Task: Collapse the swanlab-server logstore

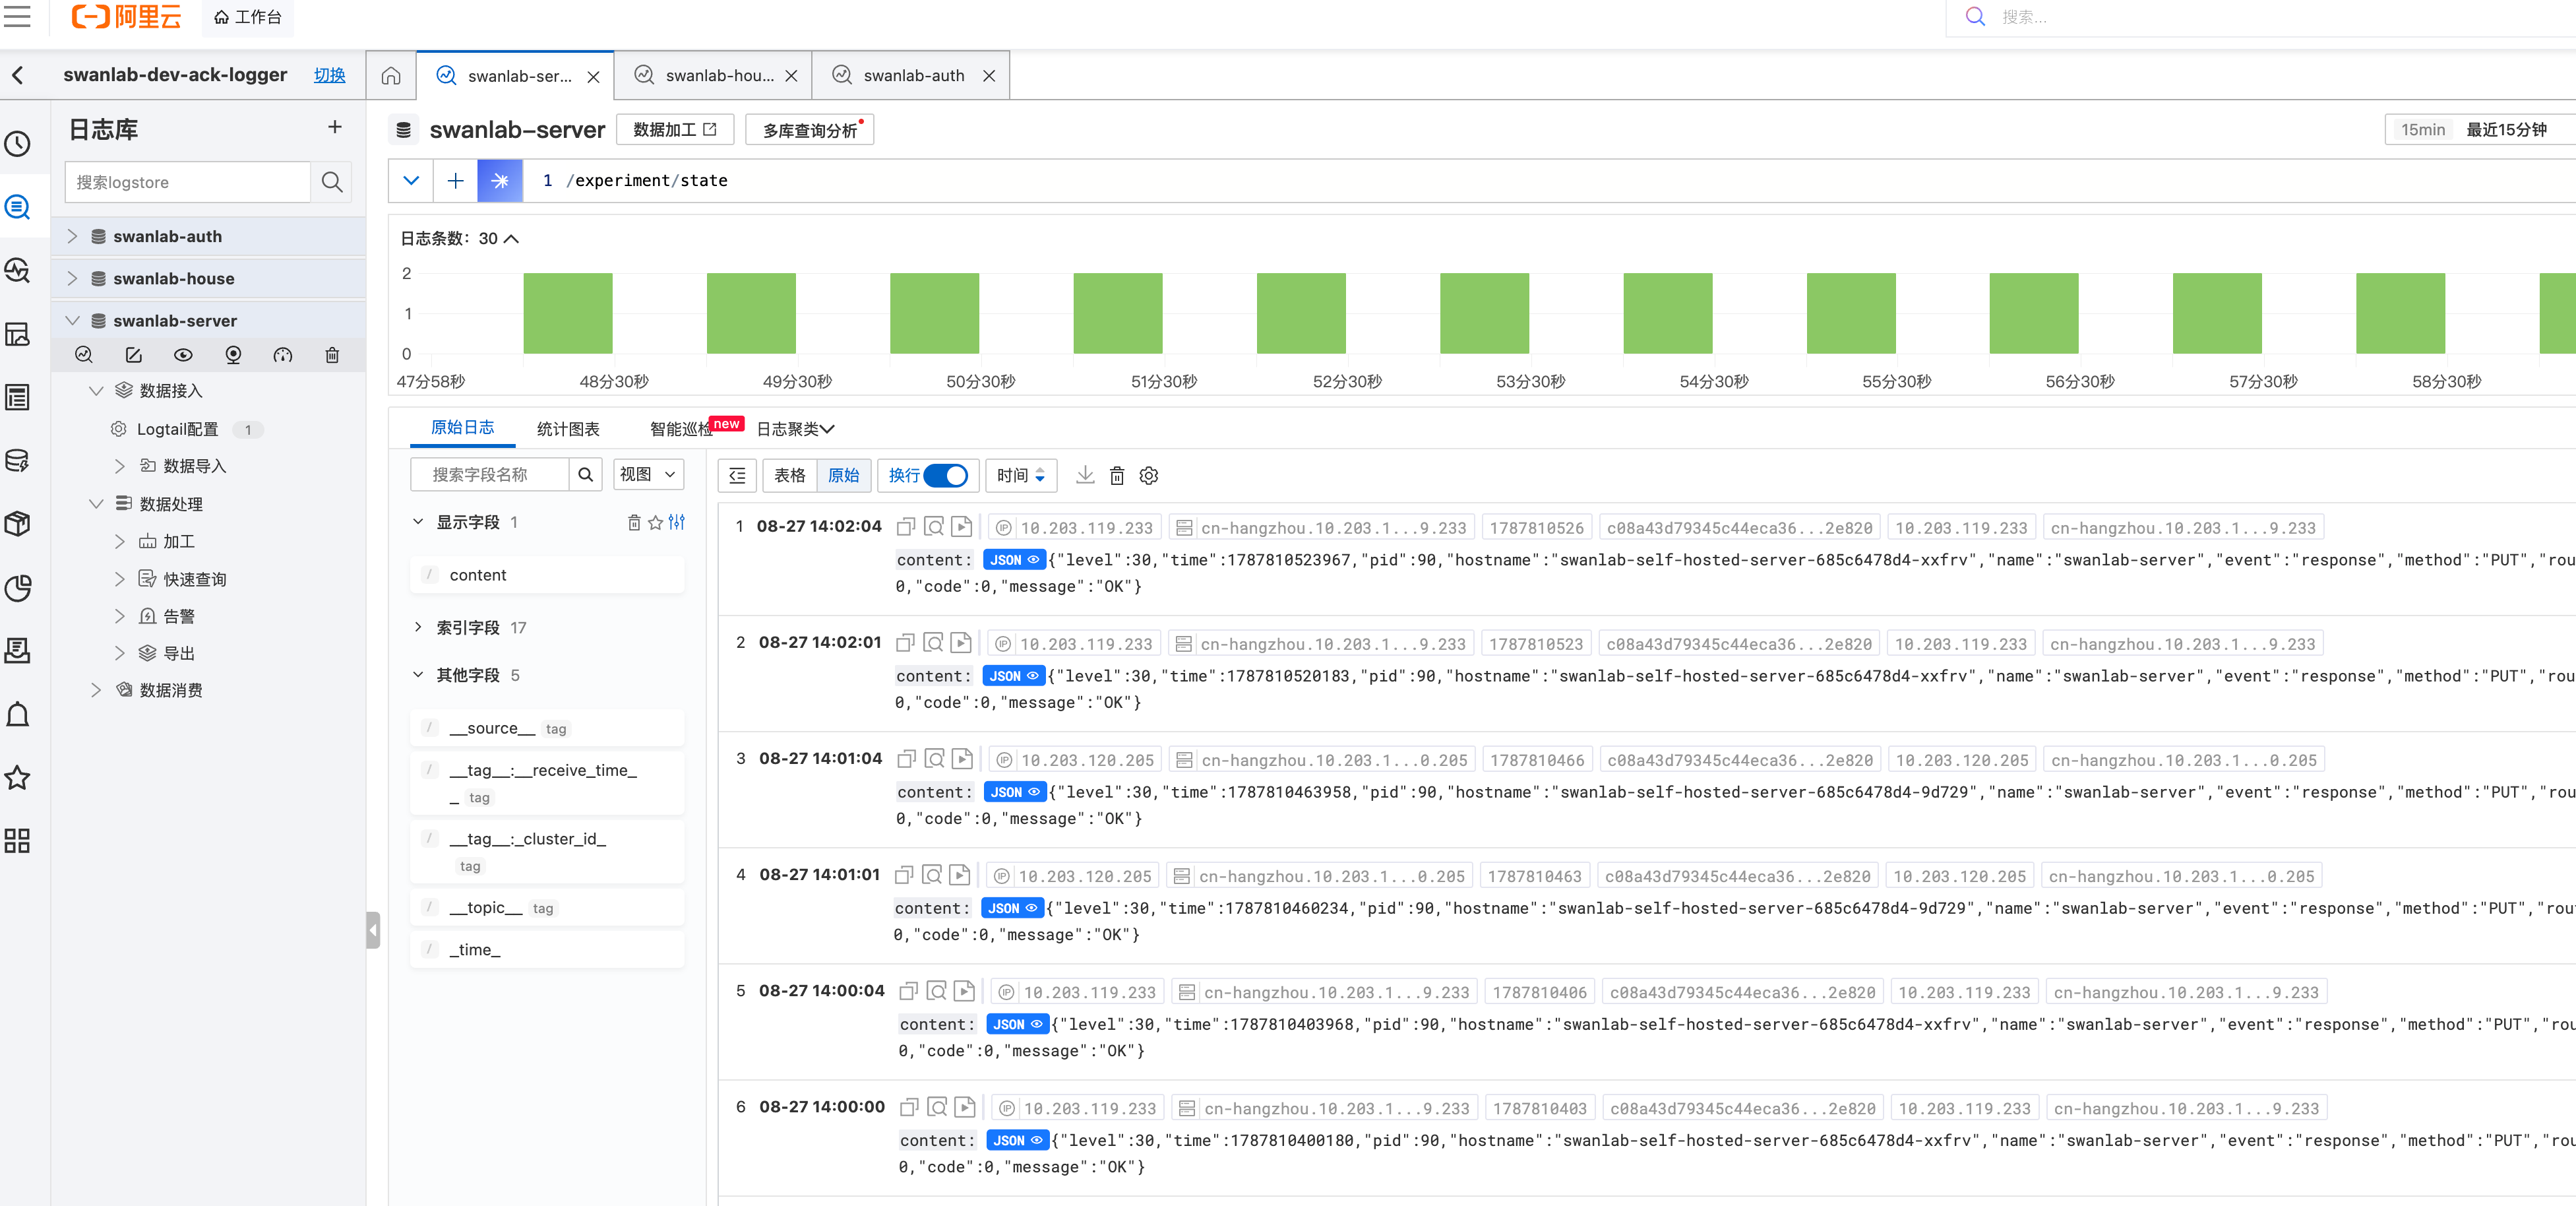Action: (72, 320)
